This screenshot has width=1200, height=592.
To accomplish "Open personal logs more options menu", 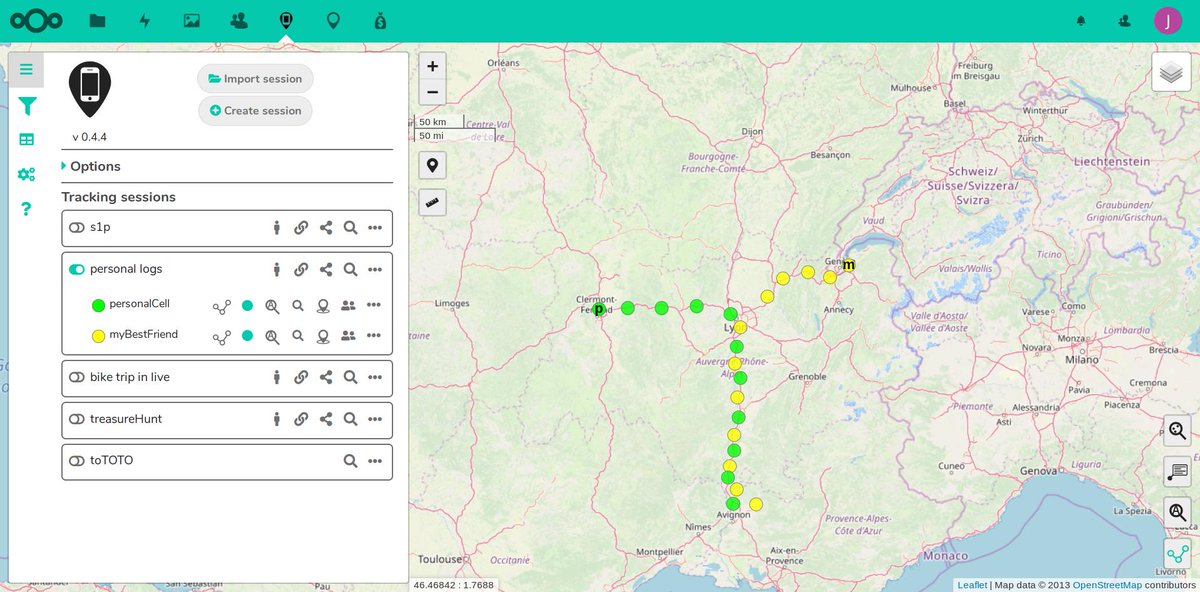I will tap(375, 270).
